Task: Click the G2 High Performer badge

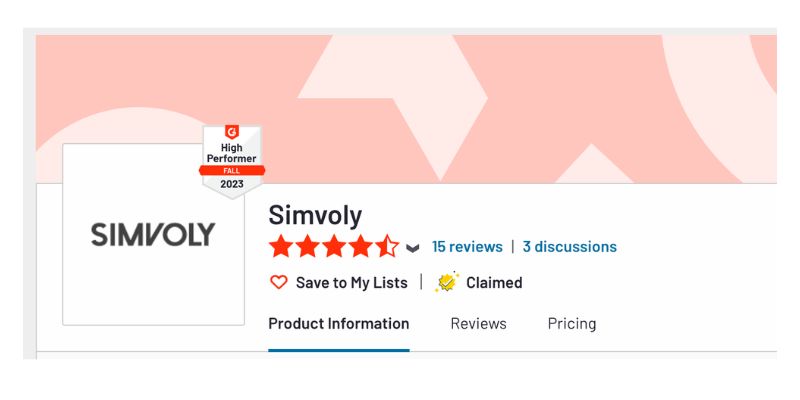Action: [x=232, y=162]
